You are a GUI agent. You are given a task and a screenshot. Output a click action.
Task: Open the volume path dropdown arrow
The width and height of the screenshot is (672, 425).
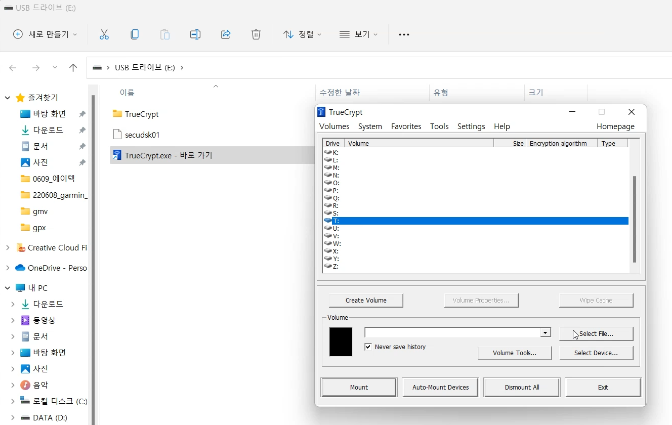click(545, 333)
